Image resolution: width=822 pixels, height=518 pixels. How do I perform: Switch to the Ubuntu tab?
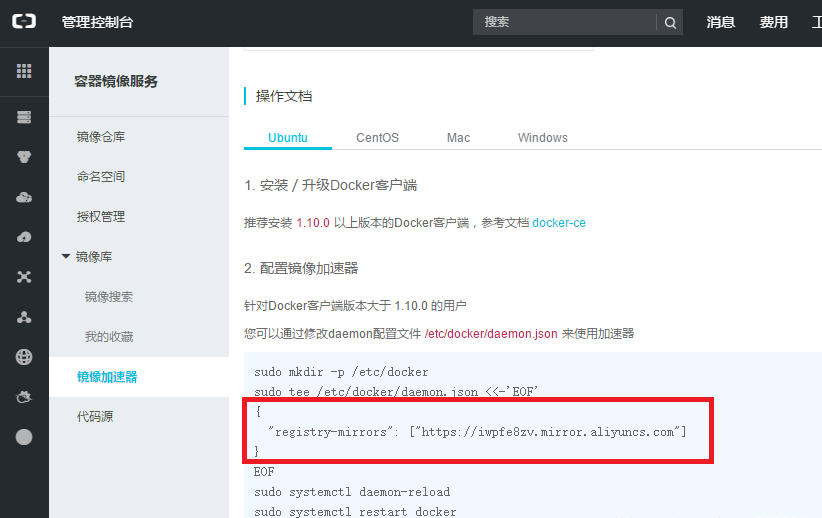click(x=288, y=138)
